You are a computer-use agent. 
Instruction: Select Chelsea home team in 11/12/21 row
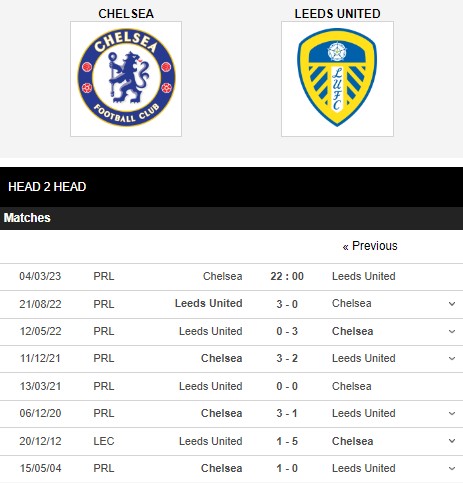click(x=221, y=358)
